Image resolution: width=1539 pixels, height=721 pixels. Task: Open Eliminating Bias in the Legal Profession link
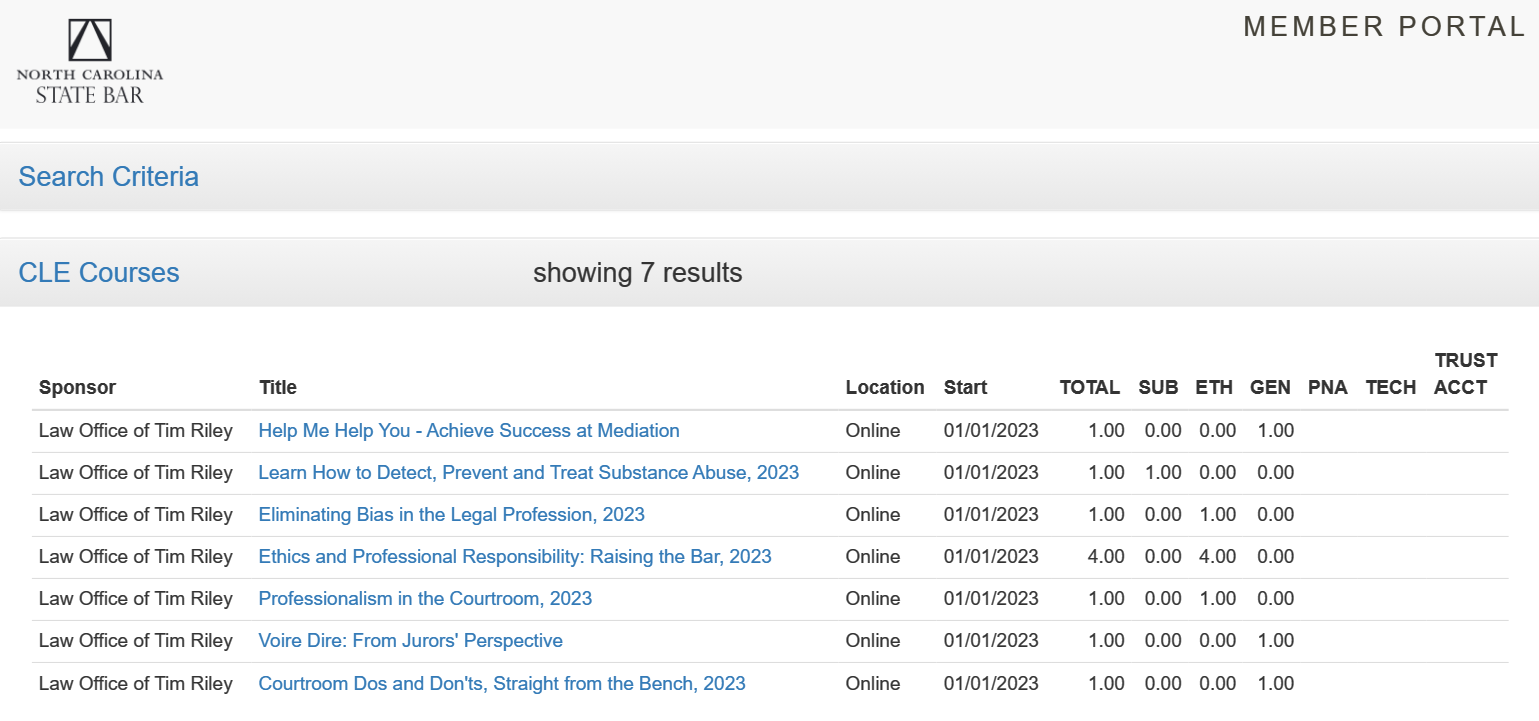(451, 515)
